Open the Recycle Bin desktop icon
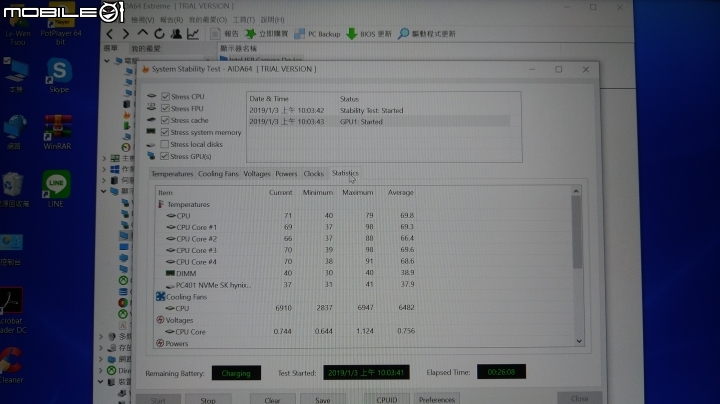The image size is (720, 404). (13, 190)
